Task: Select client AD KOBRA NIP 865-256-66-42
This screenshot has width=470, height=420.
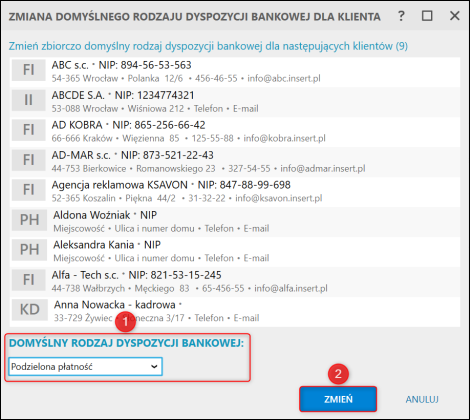Action: point(235,132)
